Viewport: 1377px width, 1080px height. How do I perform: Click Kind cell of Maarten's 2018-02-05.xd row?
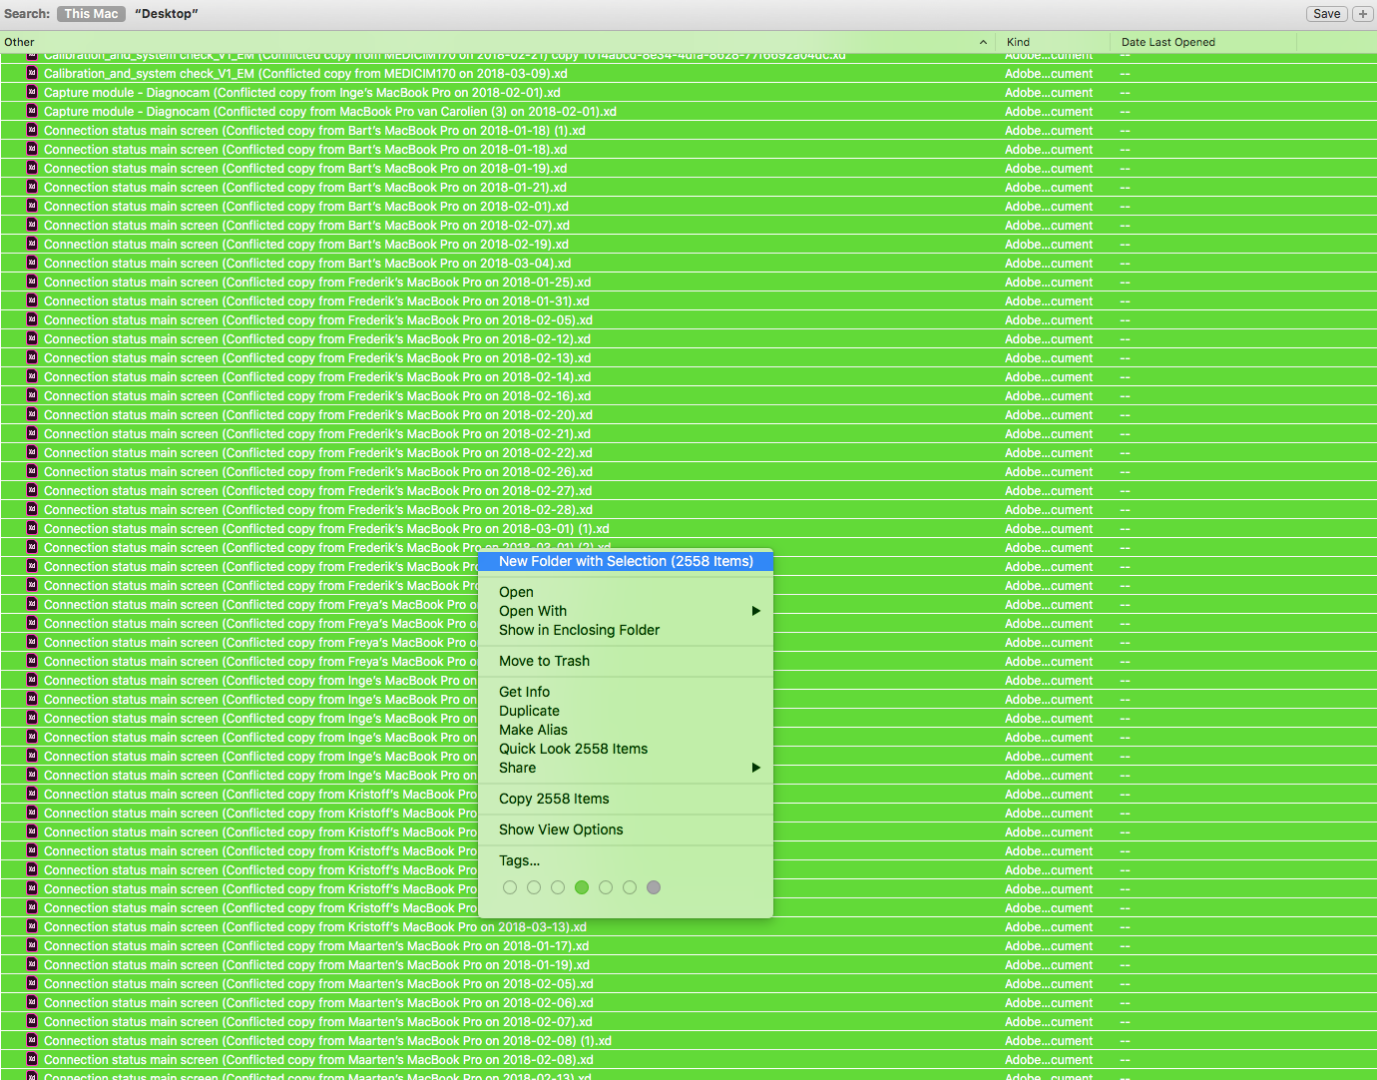[x=1049, y=984]
